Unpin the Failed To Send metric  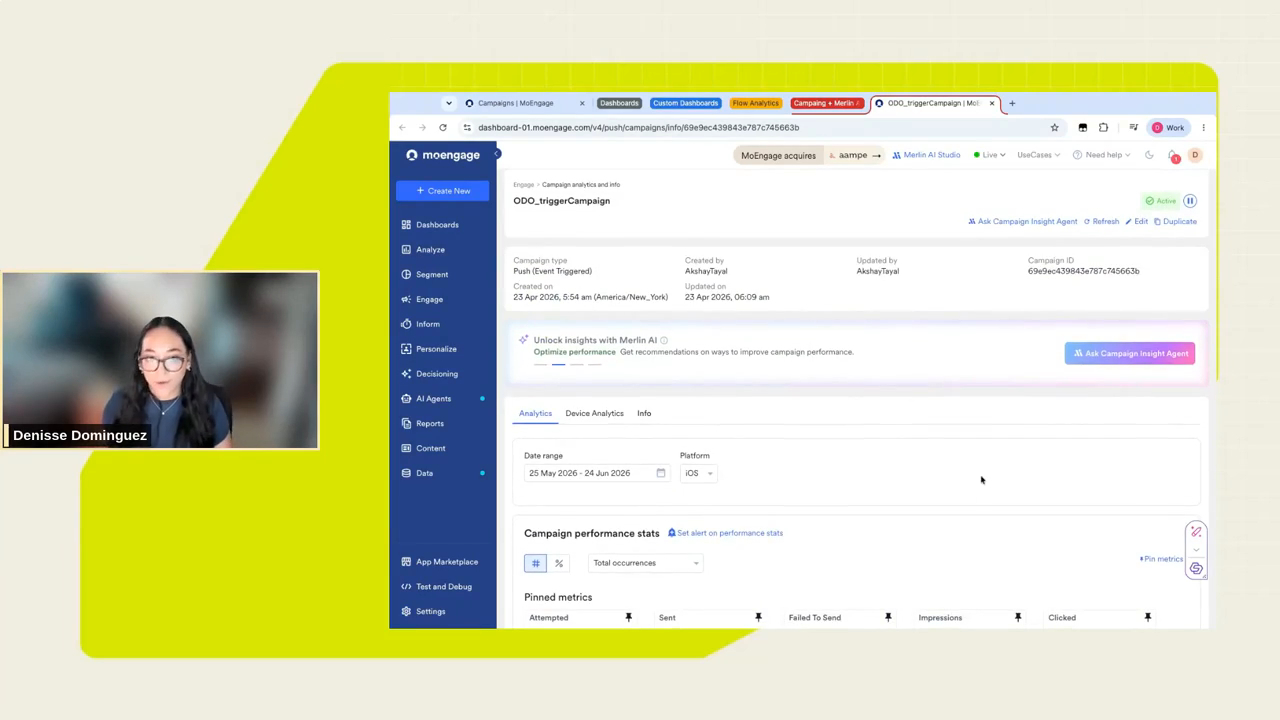pyautogui.click(x=888, y=618)
